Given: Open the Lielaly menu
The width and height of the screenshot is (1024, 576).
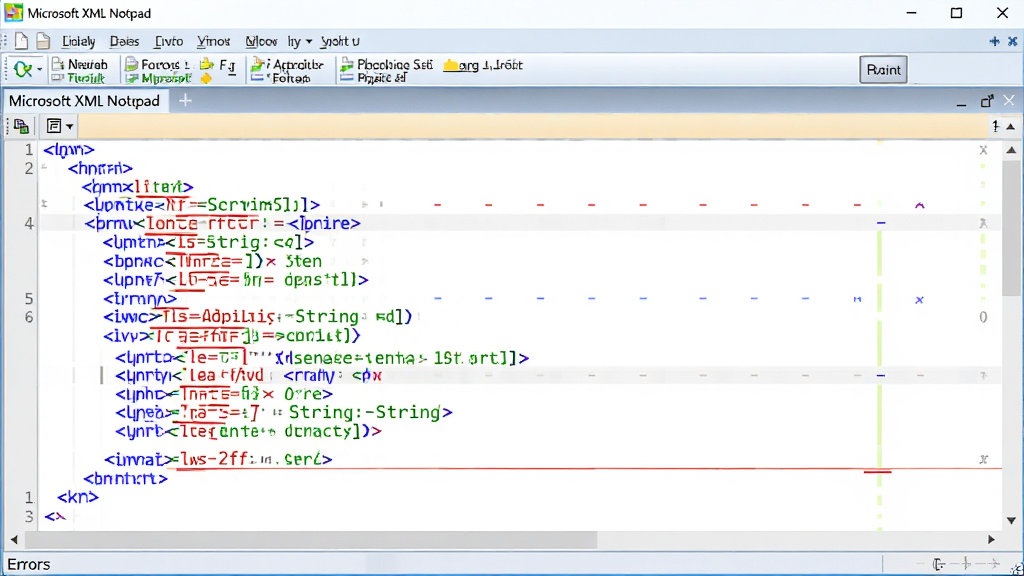Looking at the screenshot, I should point(78,41).
